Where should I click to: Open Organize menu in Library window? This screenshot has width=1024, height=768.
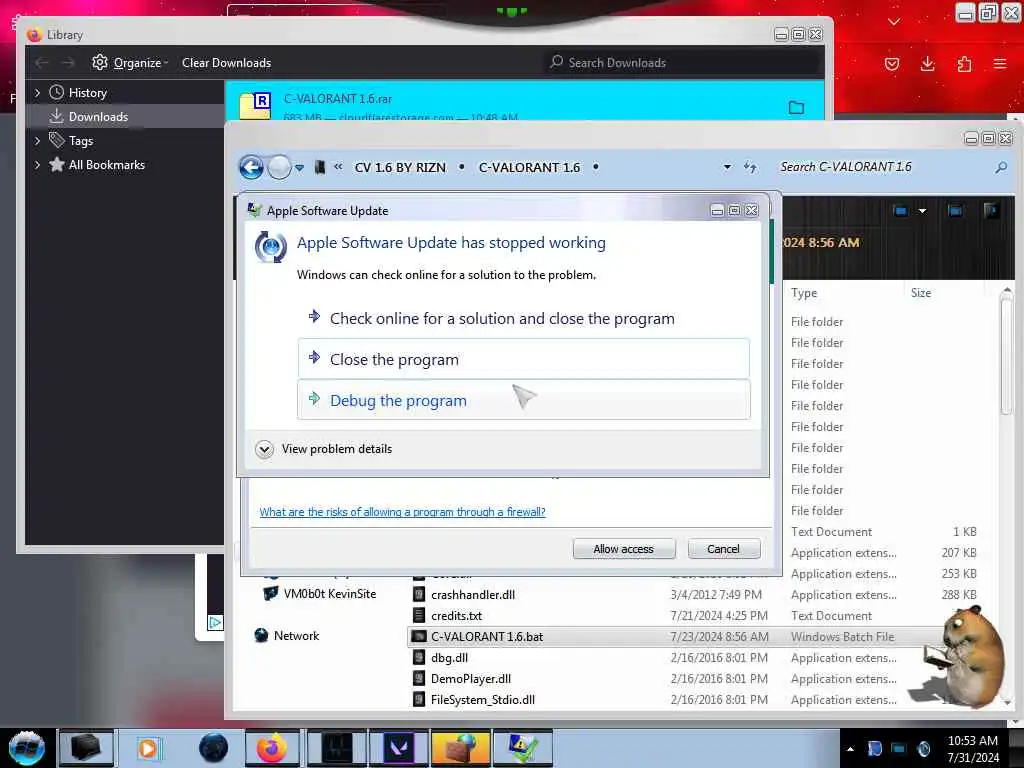click(130, 63)
